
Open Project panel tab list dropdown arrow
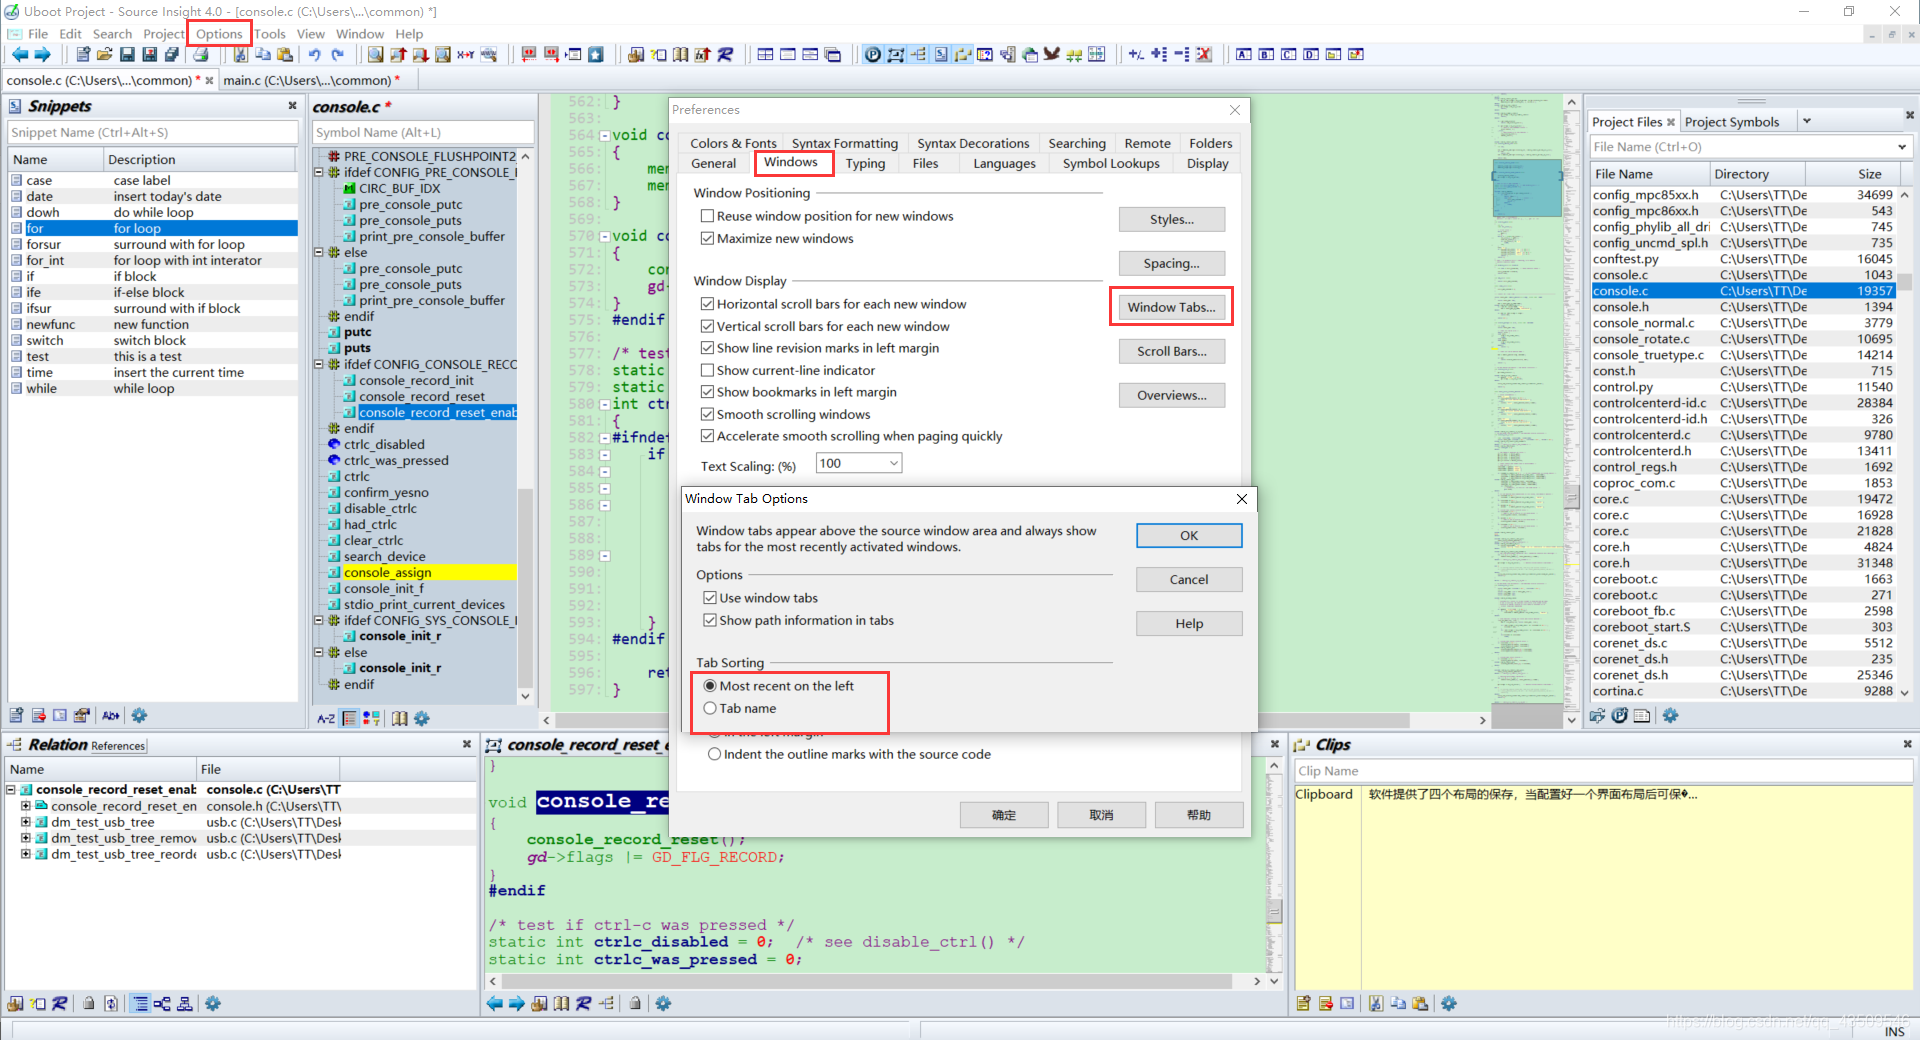(1806, 121)
